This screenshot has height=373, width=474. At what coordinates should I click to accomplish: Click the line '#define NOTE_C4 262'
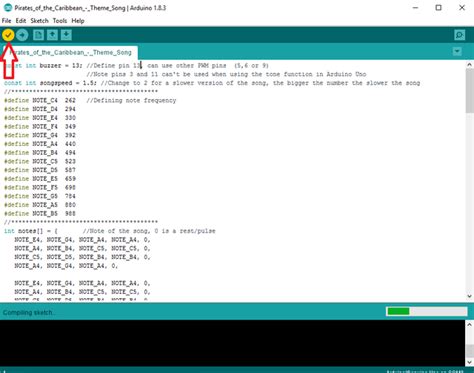point(40,100)
